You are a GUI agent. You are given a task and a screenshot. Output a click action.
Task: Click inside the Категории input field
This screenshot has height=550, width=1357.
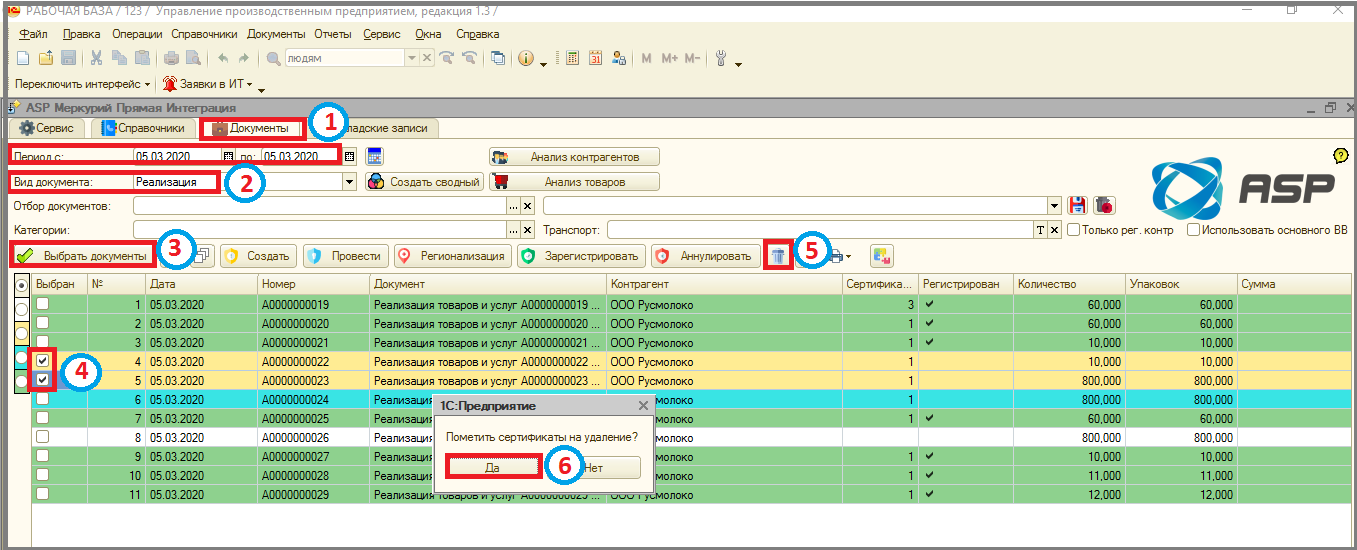[320, 229]
